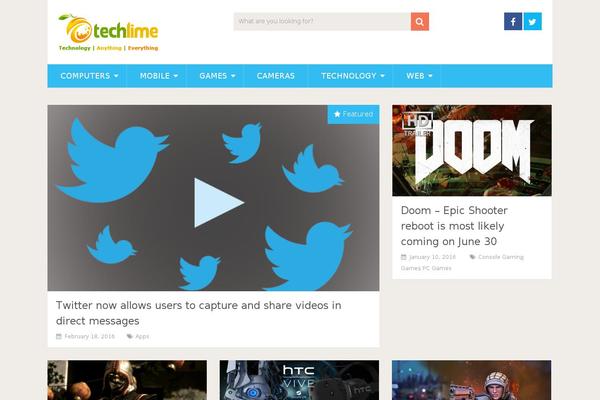
Task: Click the 'Technology | Anything | Everything' tagline
Action: (x=108, y=48)
